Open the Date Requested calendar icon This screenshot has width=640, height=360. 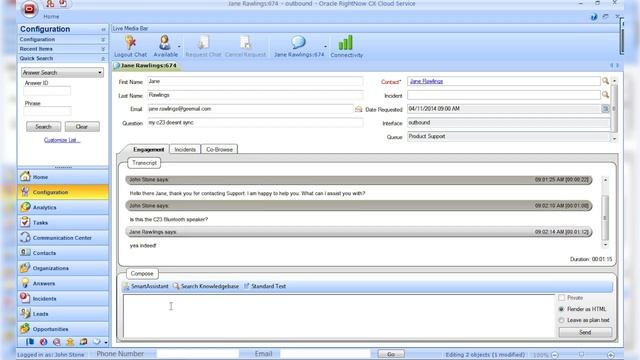tap(605, 109)
